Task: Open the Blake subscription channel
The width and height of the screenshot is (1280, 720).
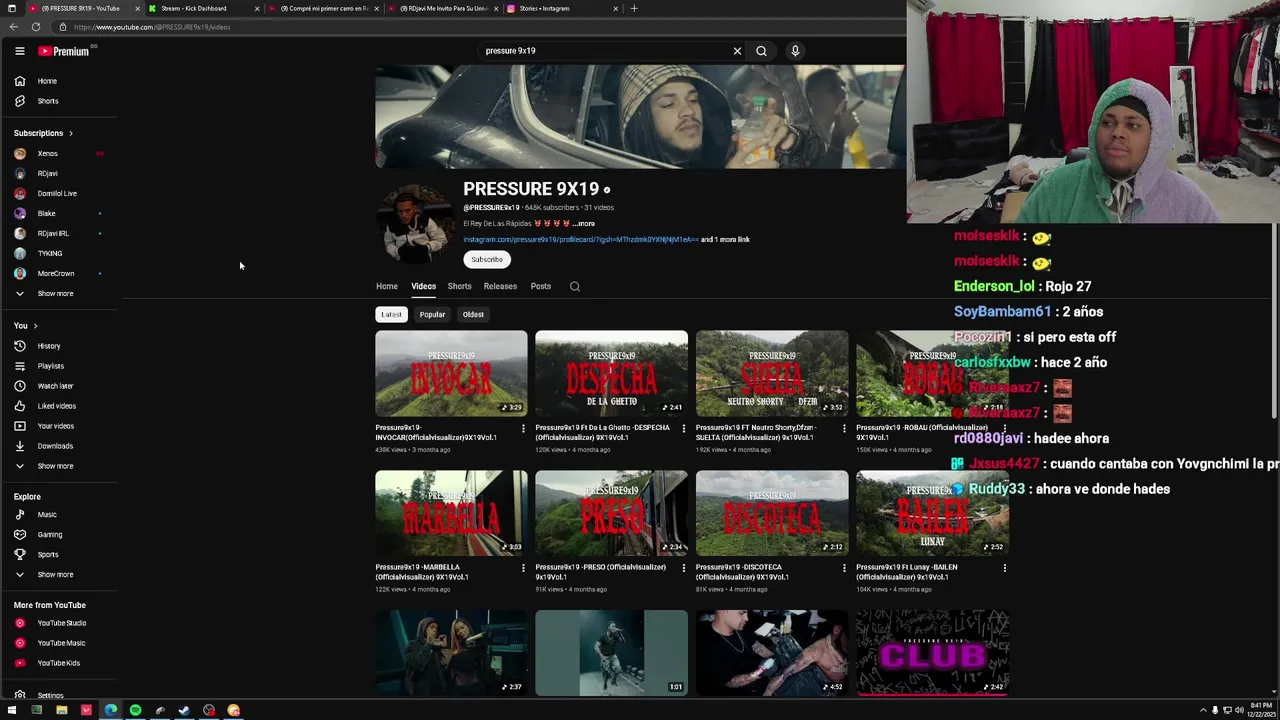Action: tap(60, 214)
